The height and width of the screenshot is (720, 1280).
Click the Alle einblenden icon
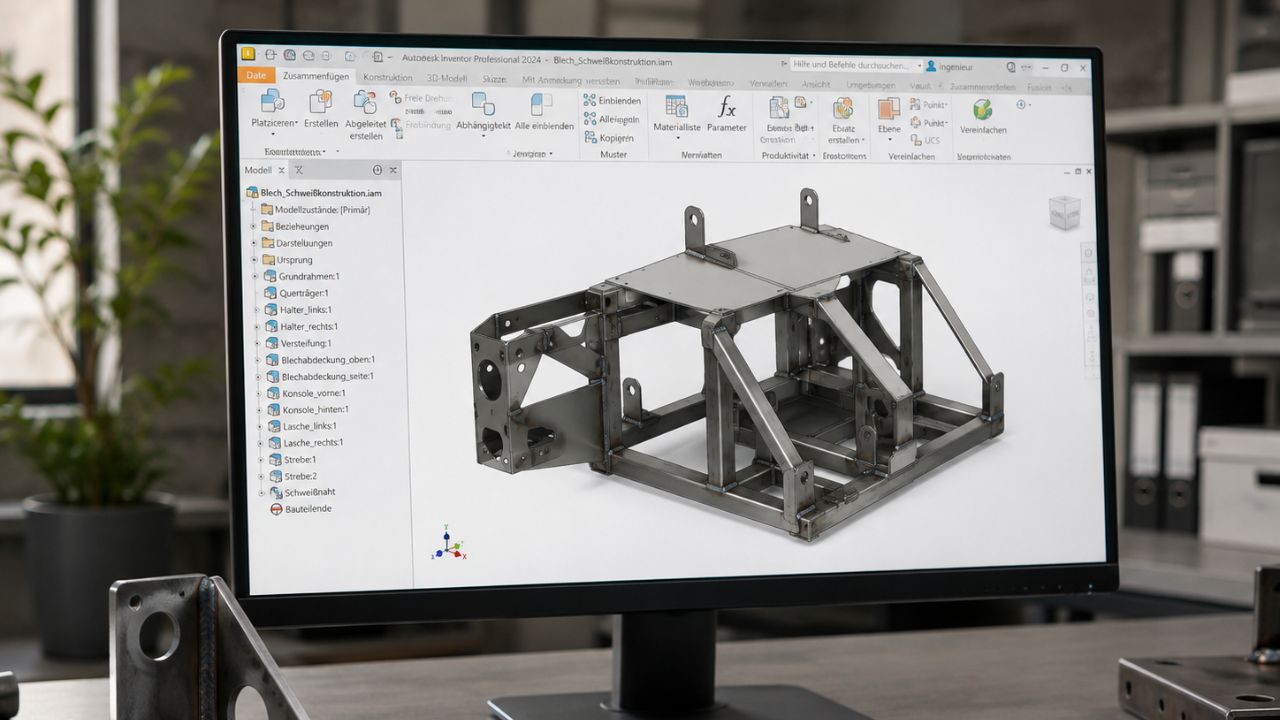click(x=542, y=104)
